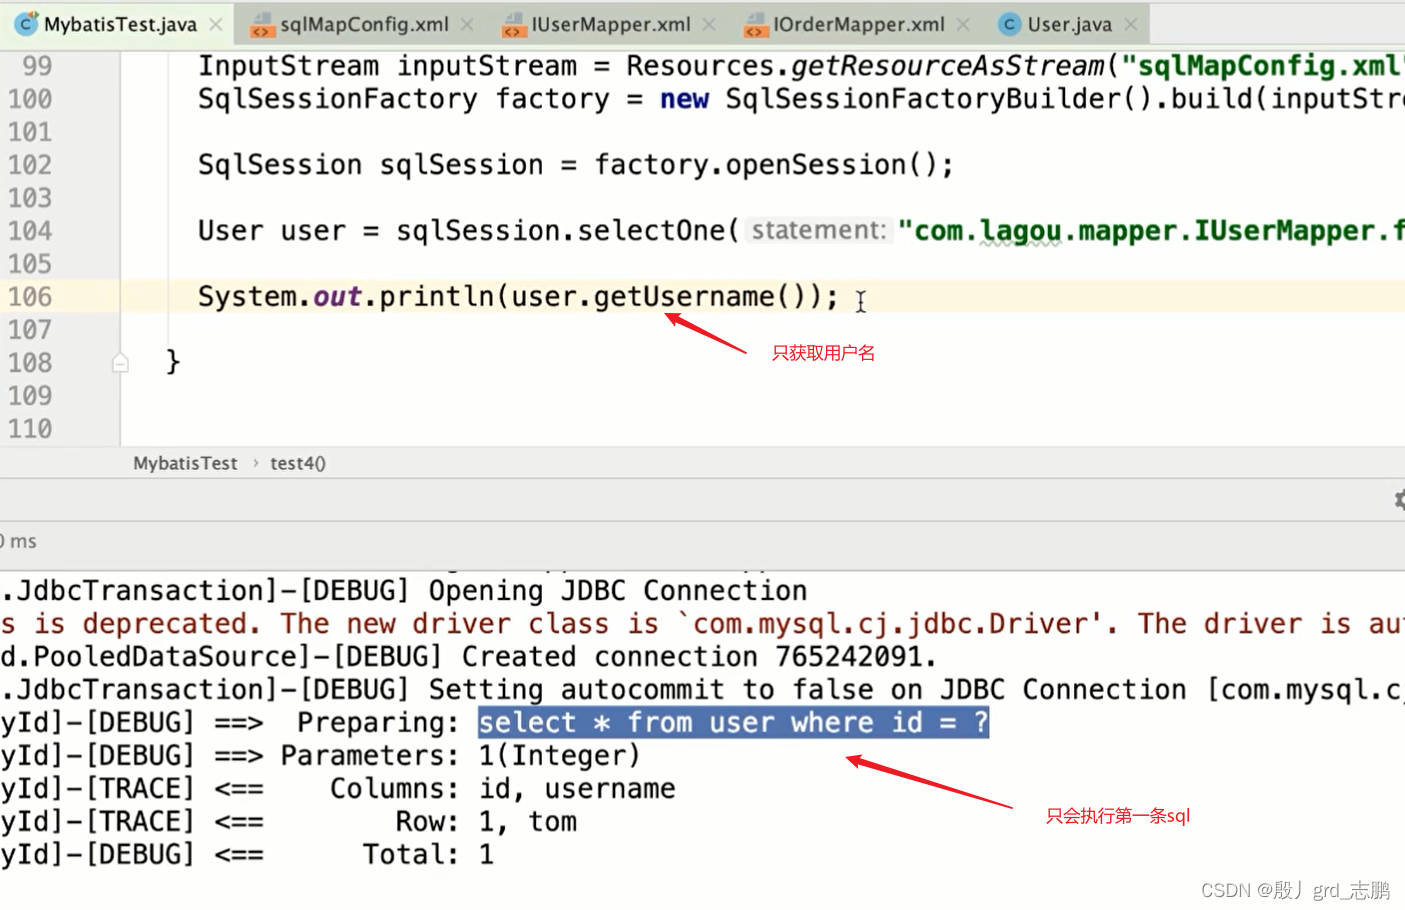Viewport: 1405px width, 910px height.
Task: Click the 'ms' elapsed time label
Action: pos(22,541)
